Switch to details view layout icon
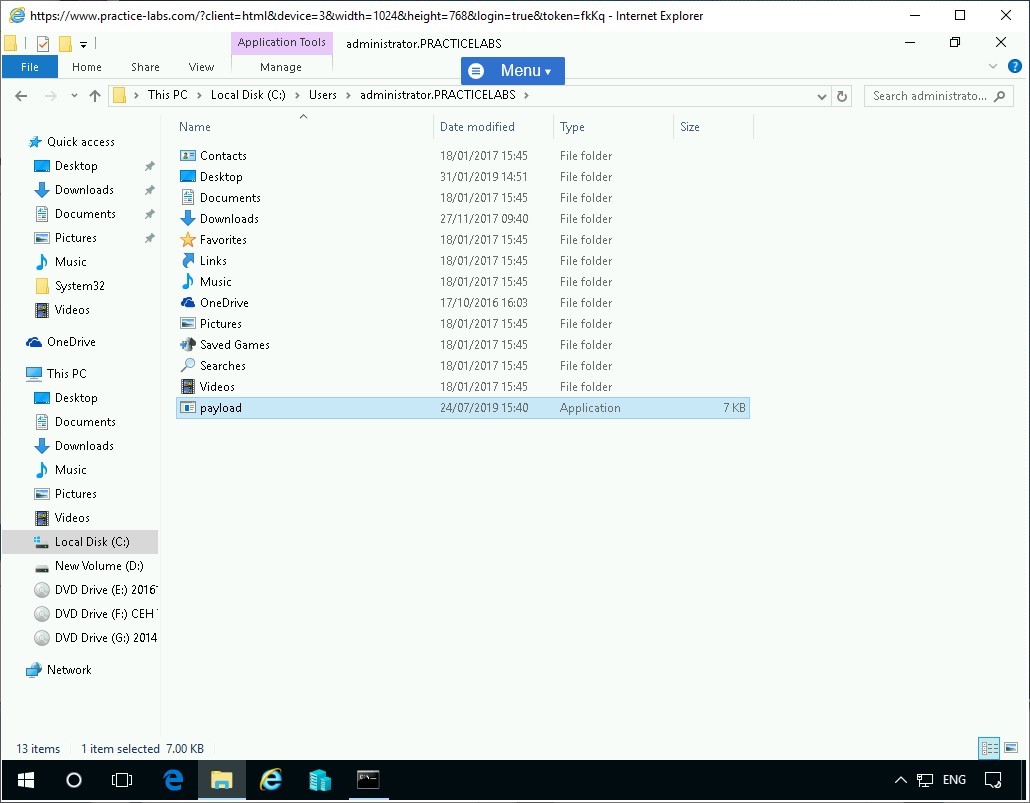 click(989, 748)
